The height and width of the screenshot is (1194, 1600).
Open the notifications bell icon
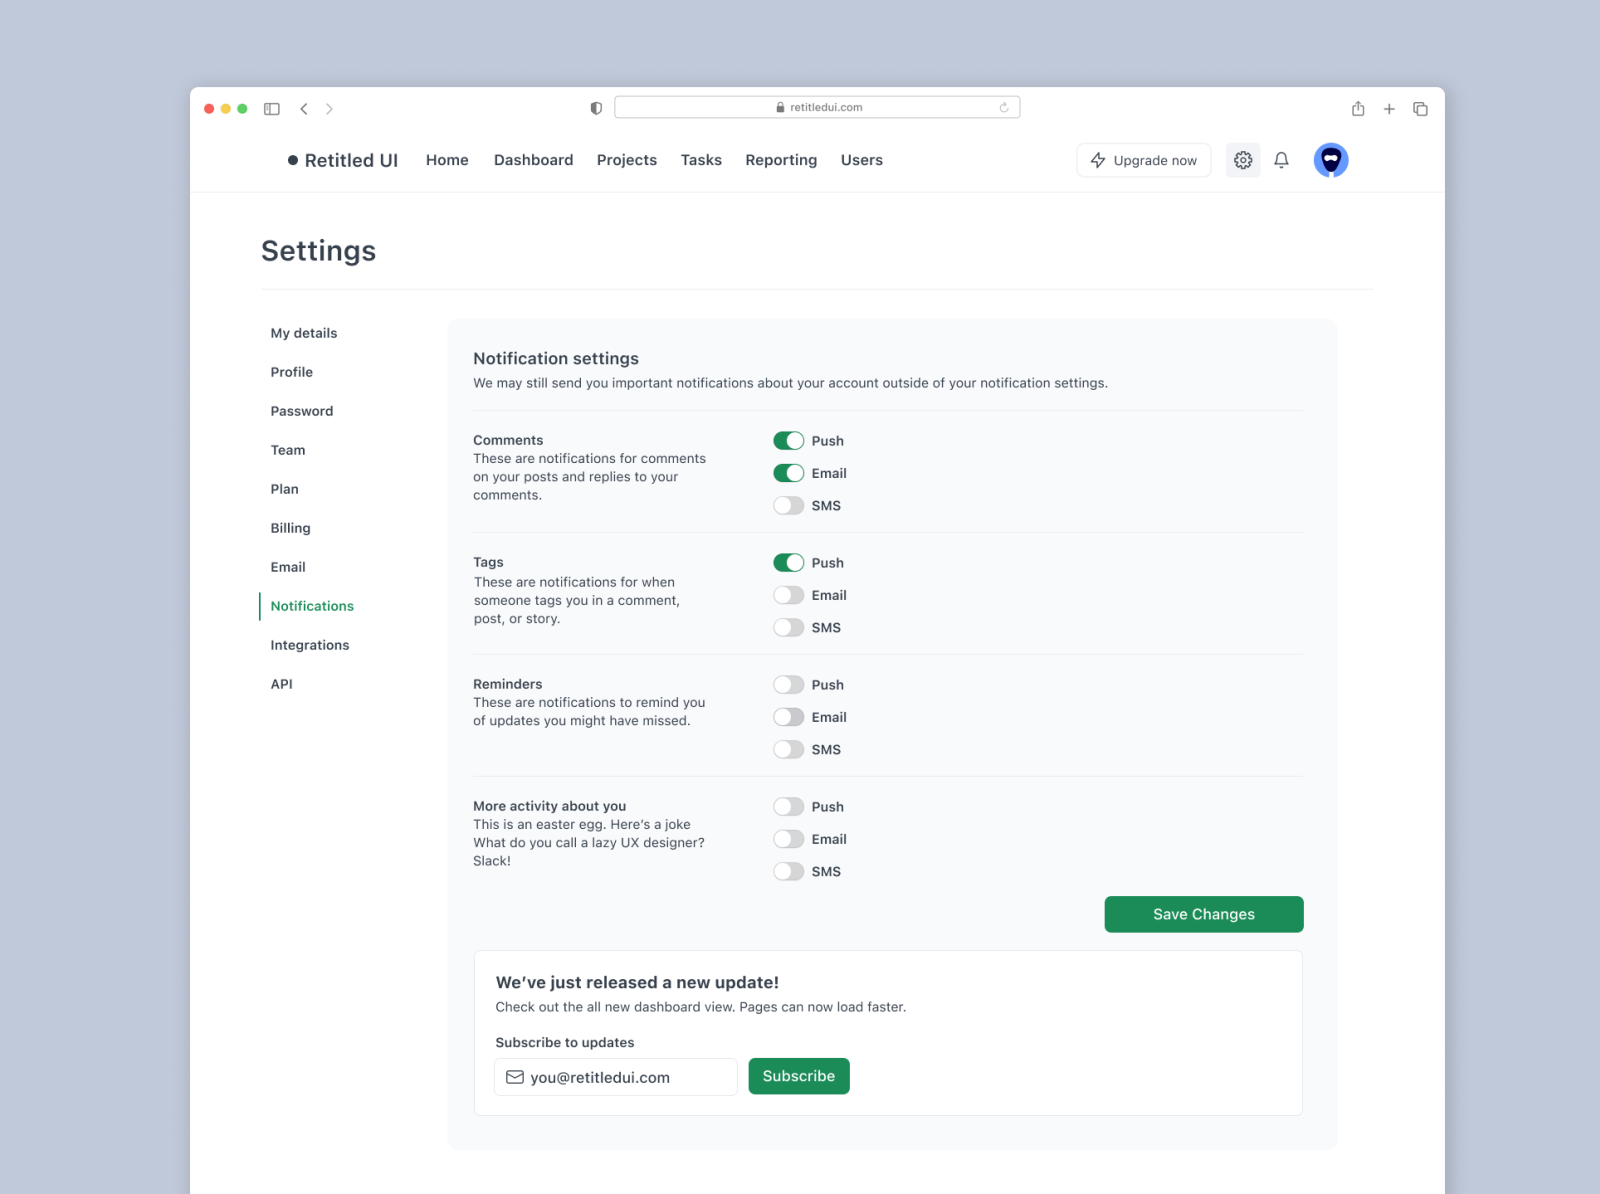1281,160
